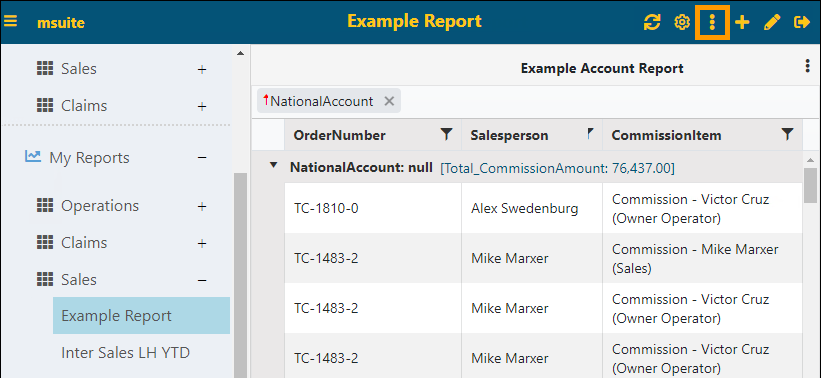Click the Operations grid icon

45,205
